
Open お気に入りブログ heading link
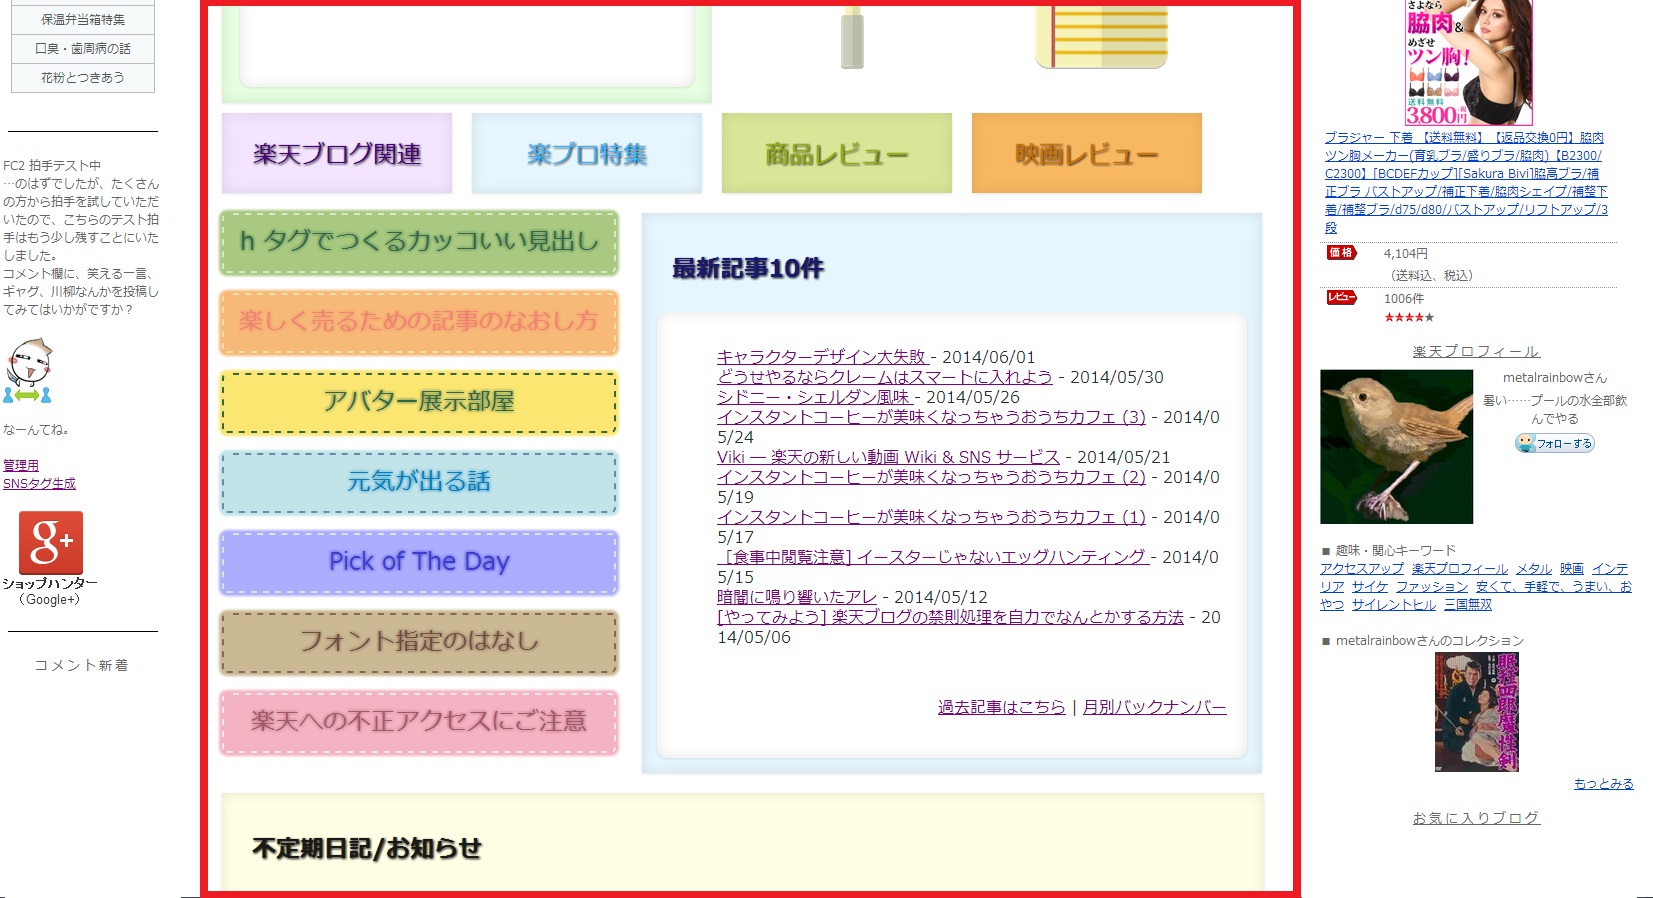point(1476,818)
